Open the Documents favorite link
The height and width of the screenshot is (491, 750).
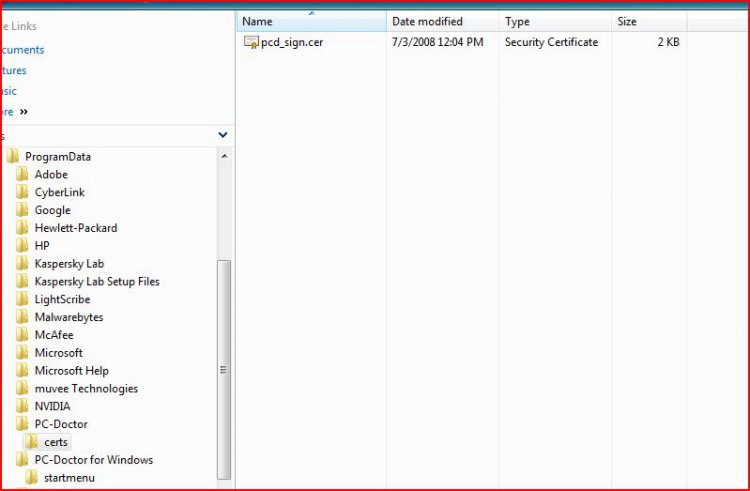22,50
